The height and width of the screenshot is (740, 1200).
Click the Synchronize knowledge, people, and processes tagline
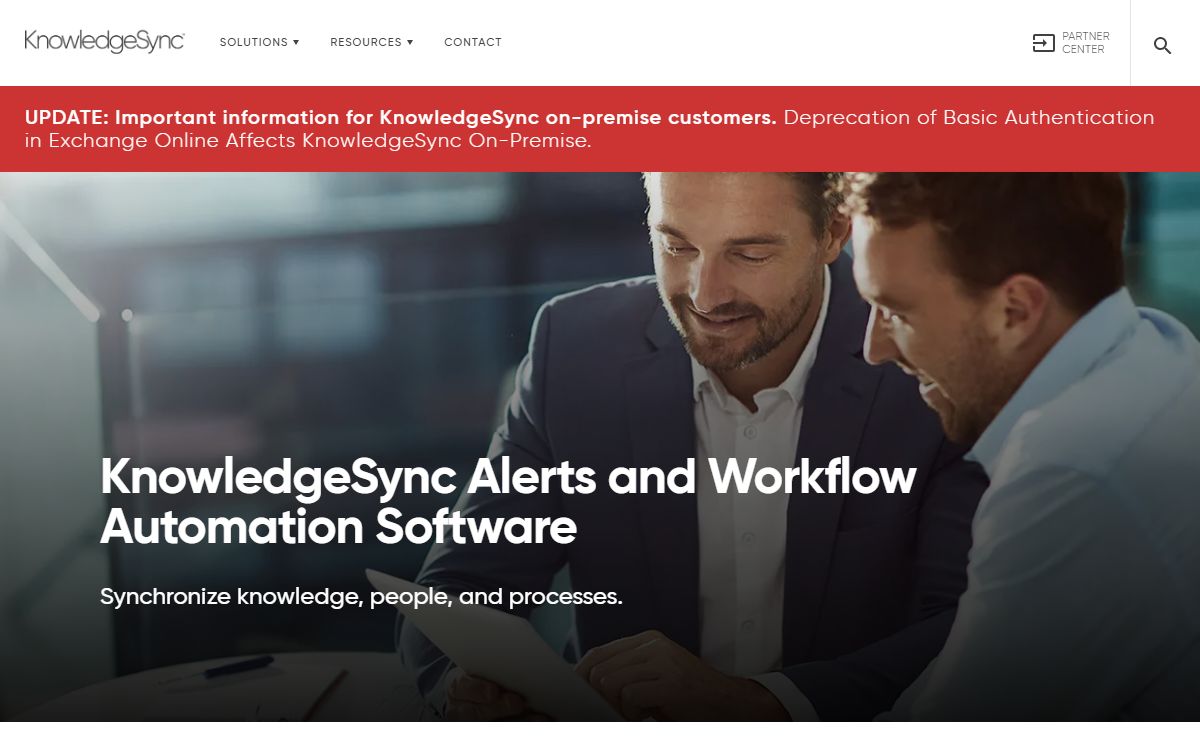click(361, 597)
